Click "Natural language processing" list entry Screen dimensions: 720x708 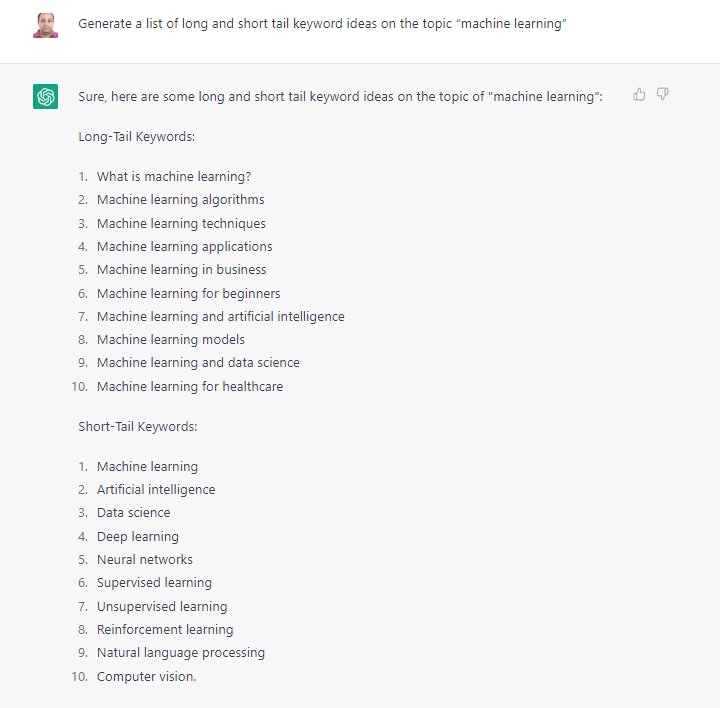[x=181, y=652]
